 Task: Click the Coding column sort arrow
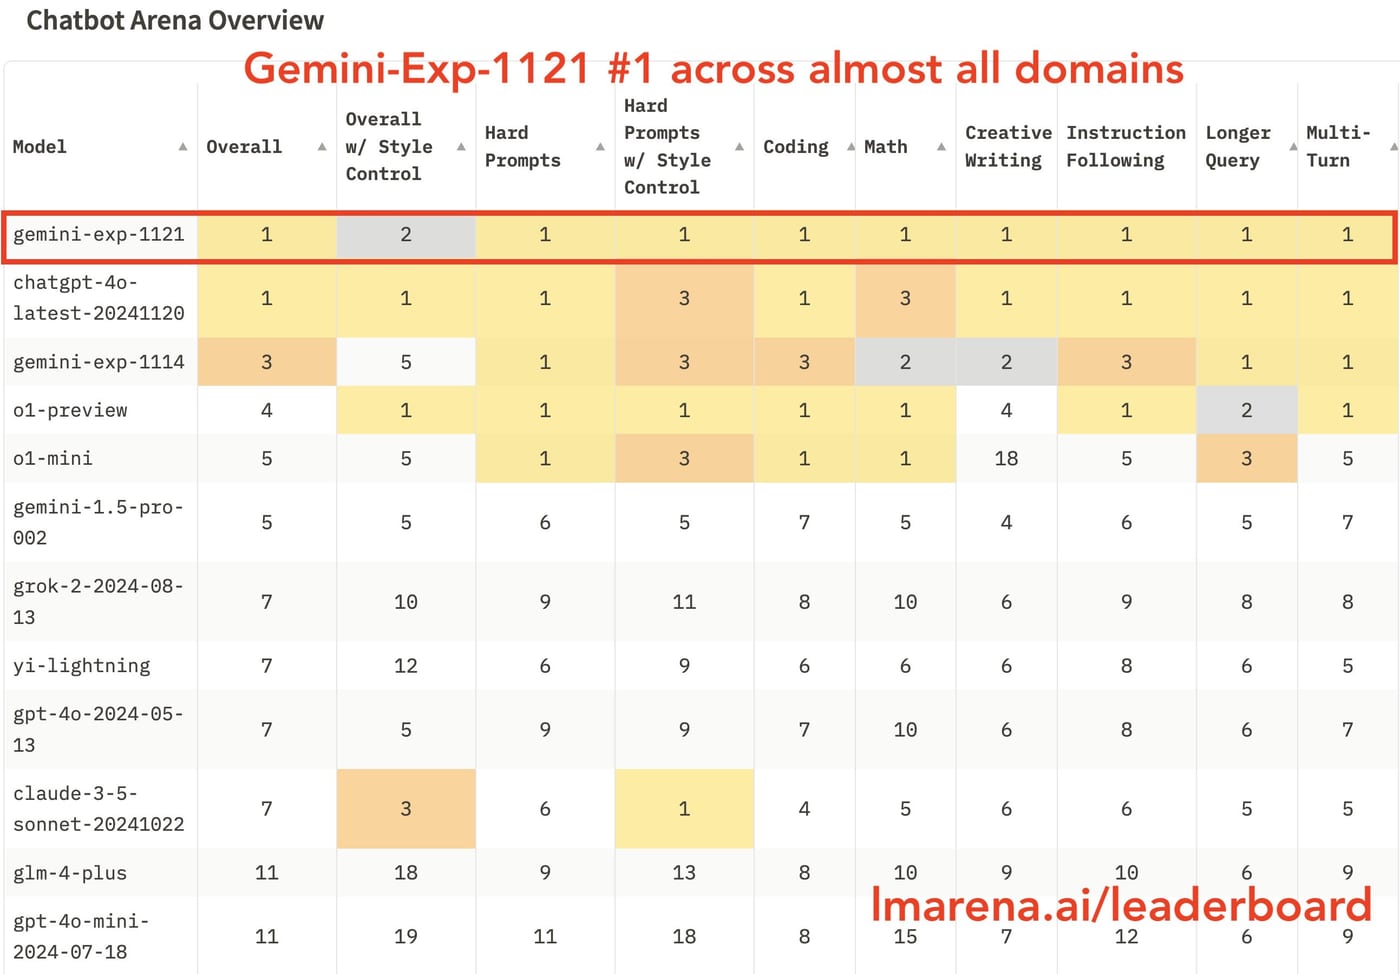click(851, 147)
